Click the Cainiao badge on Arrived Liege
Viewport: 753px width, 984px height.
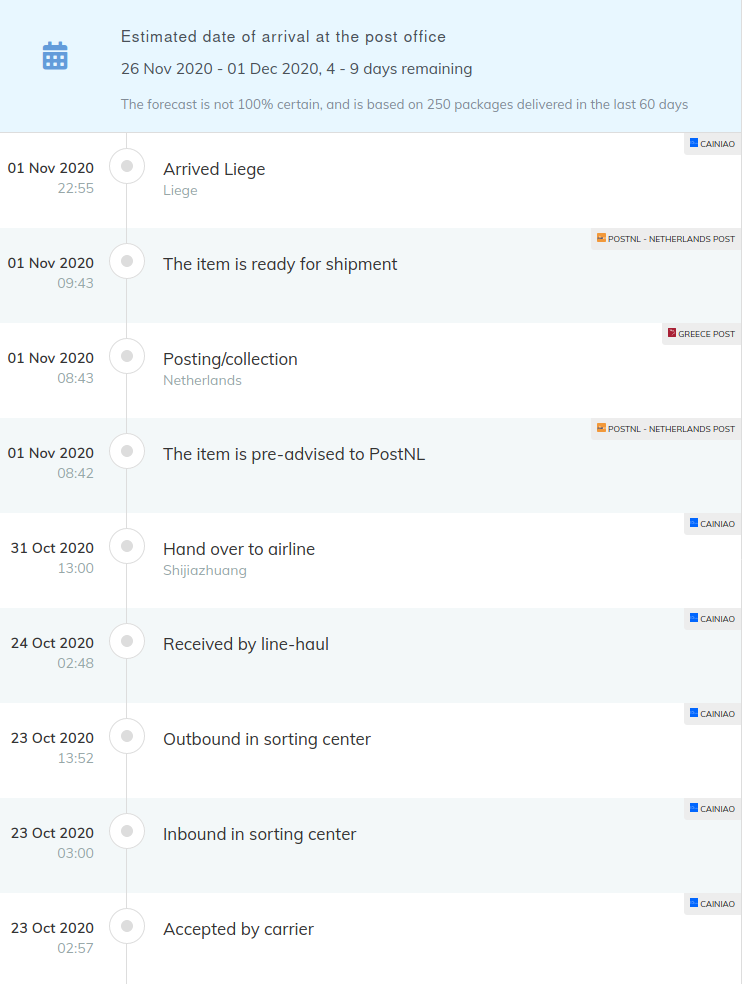coord(712,144)
